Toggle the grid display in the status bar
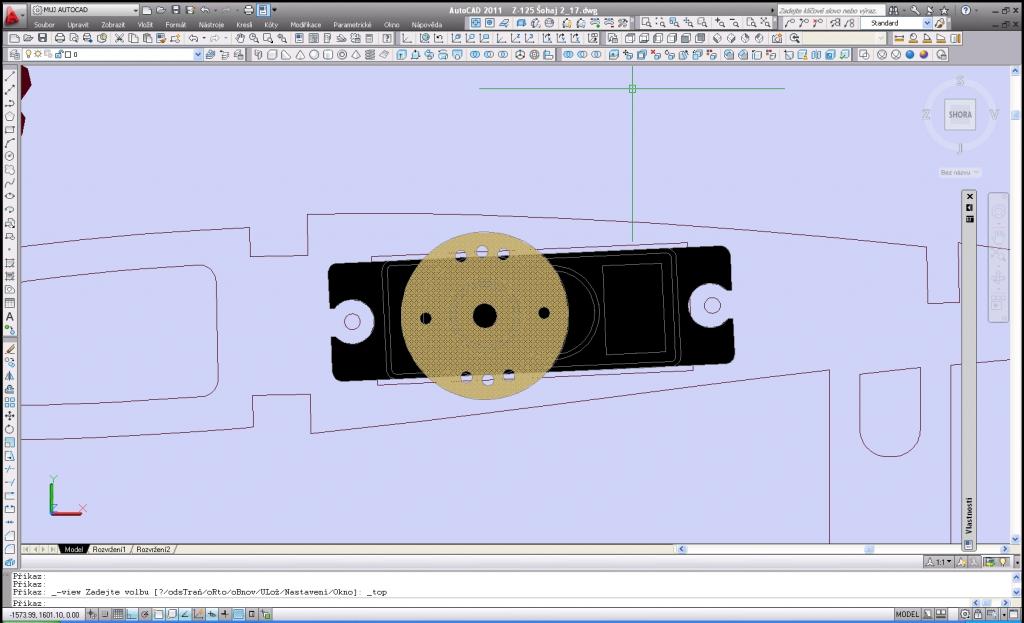The height and width of the screenshot is (623, 1024). tap(117, 614)
